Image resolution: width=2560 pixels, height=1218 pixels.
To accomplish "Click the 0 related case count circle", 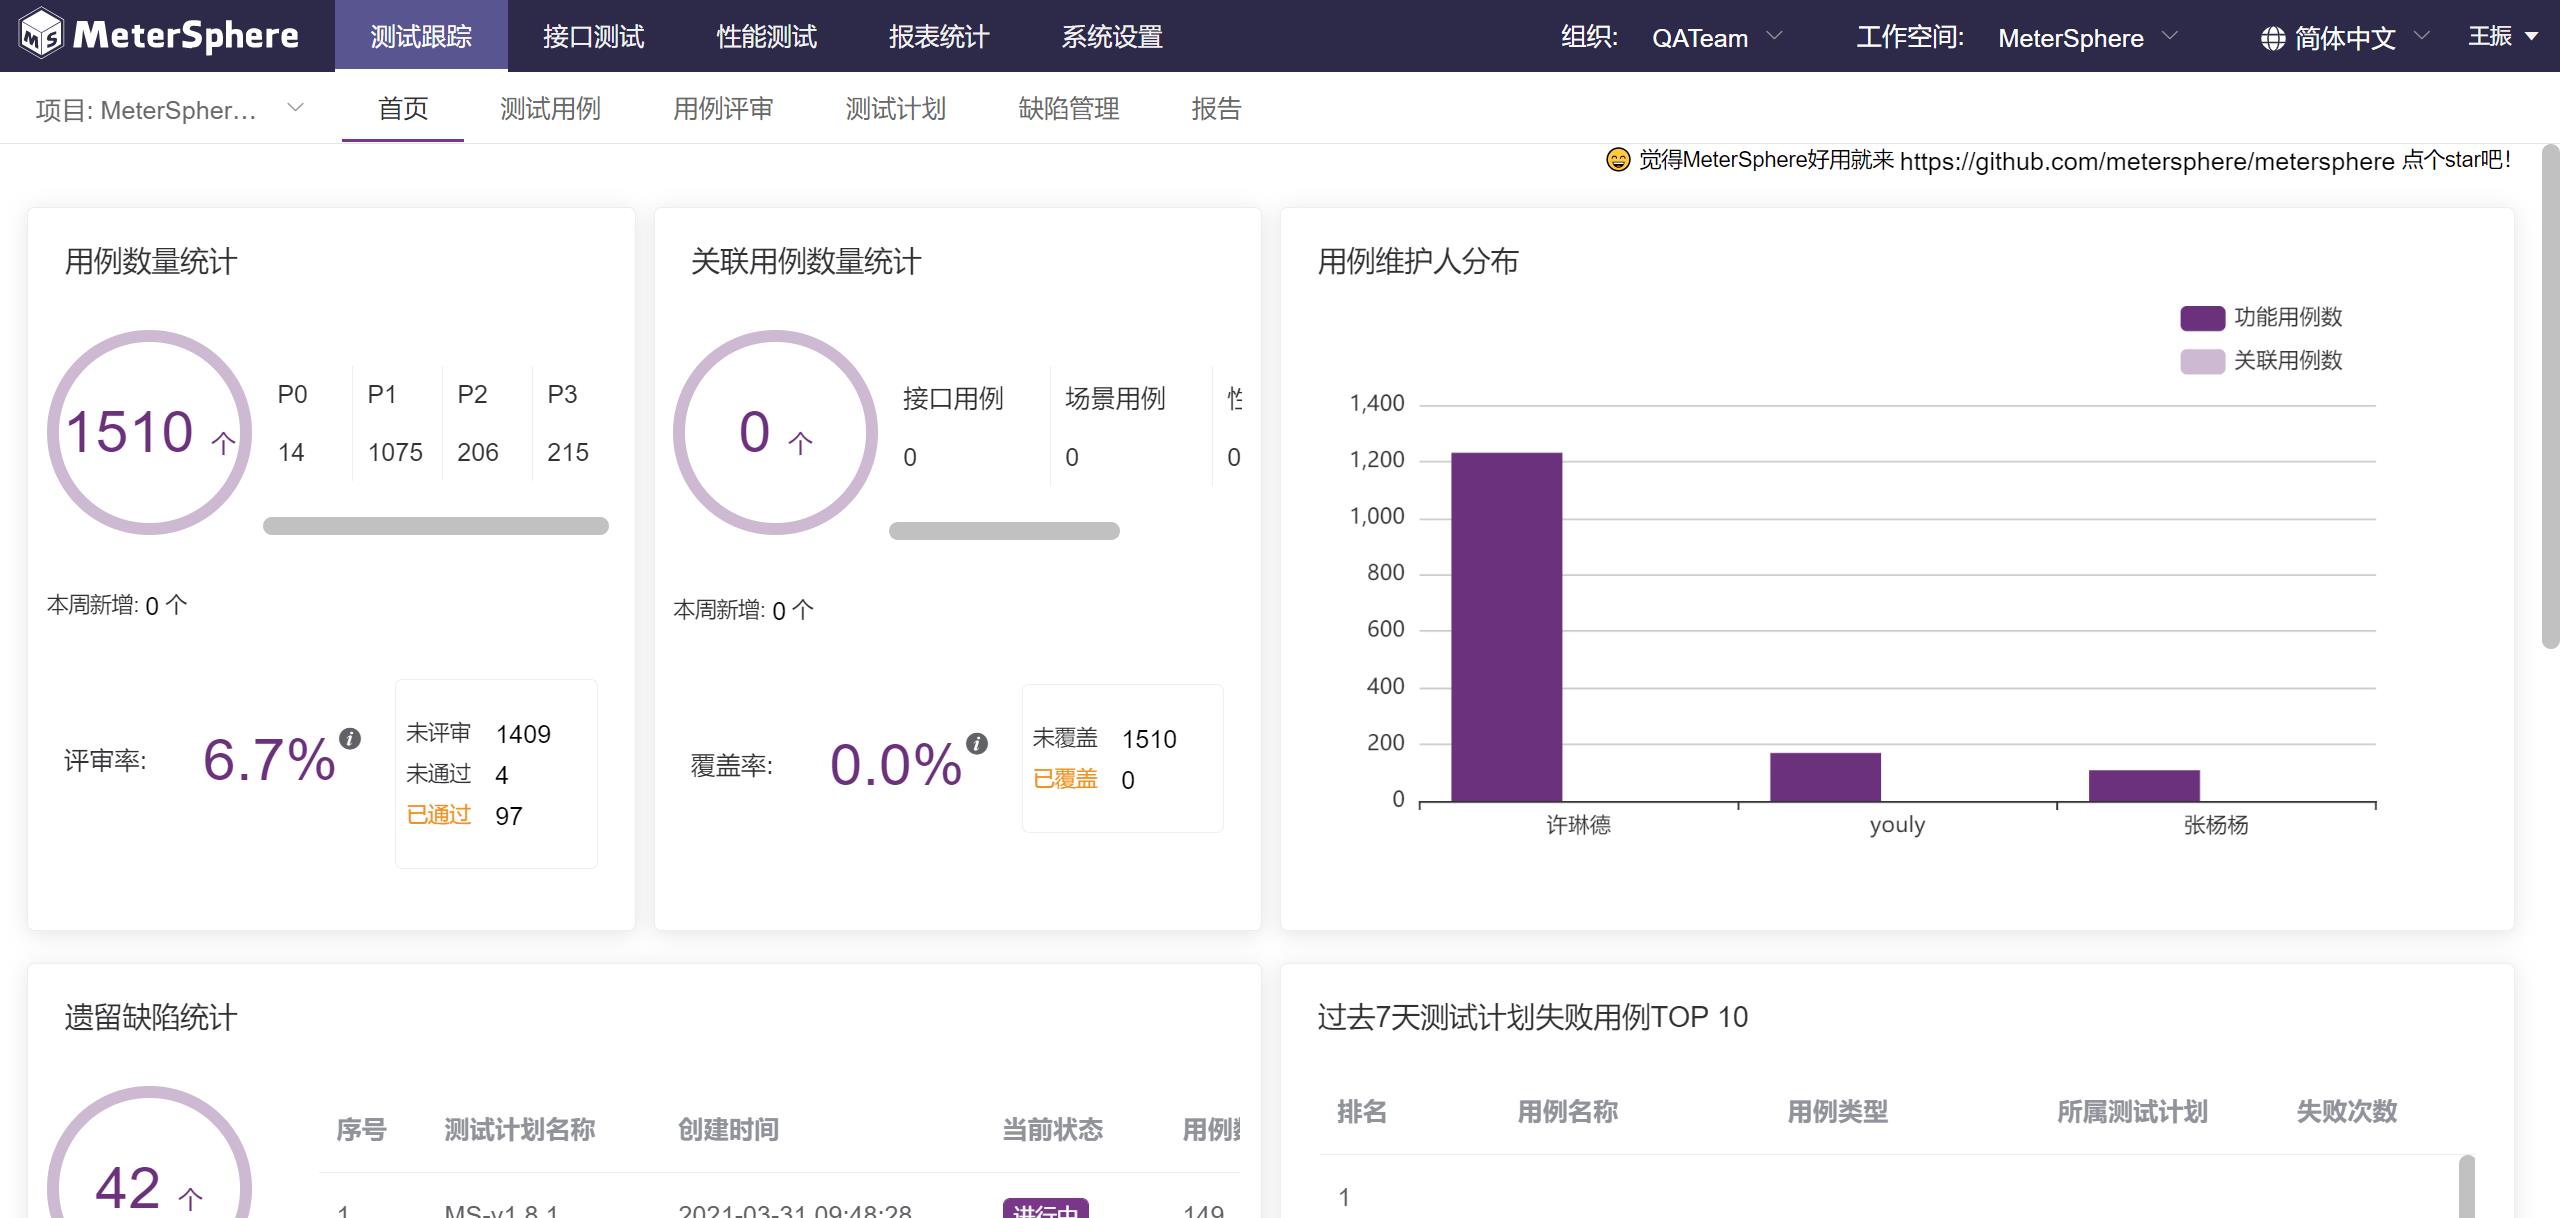I will click(776, 432).
